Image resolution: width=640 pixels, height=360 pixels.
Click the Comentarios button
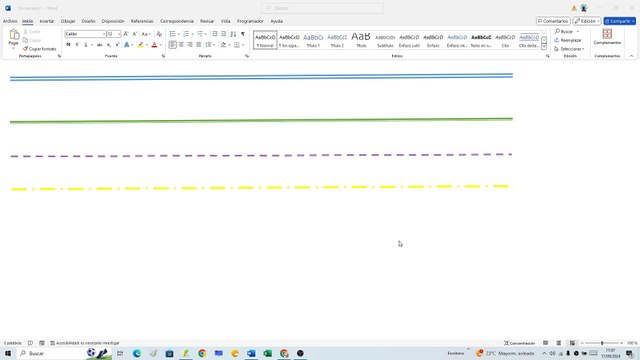(553, 21)
